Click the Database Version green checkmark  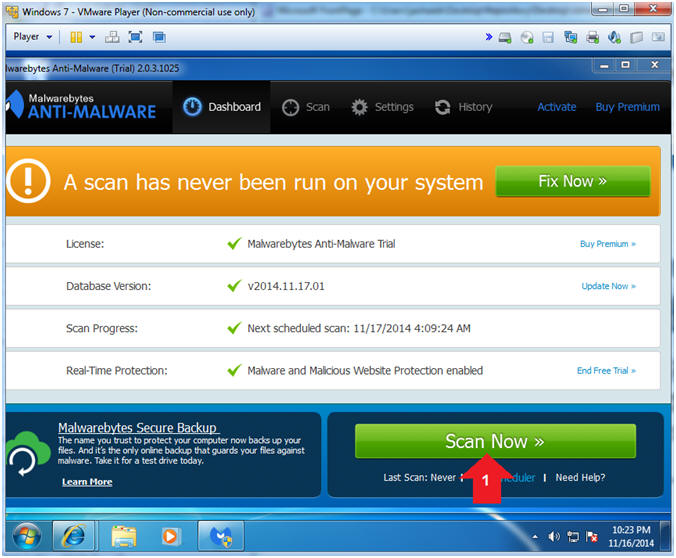click(x=234, y=285)
